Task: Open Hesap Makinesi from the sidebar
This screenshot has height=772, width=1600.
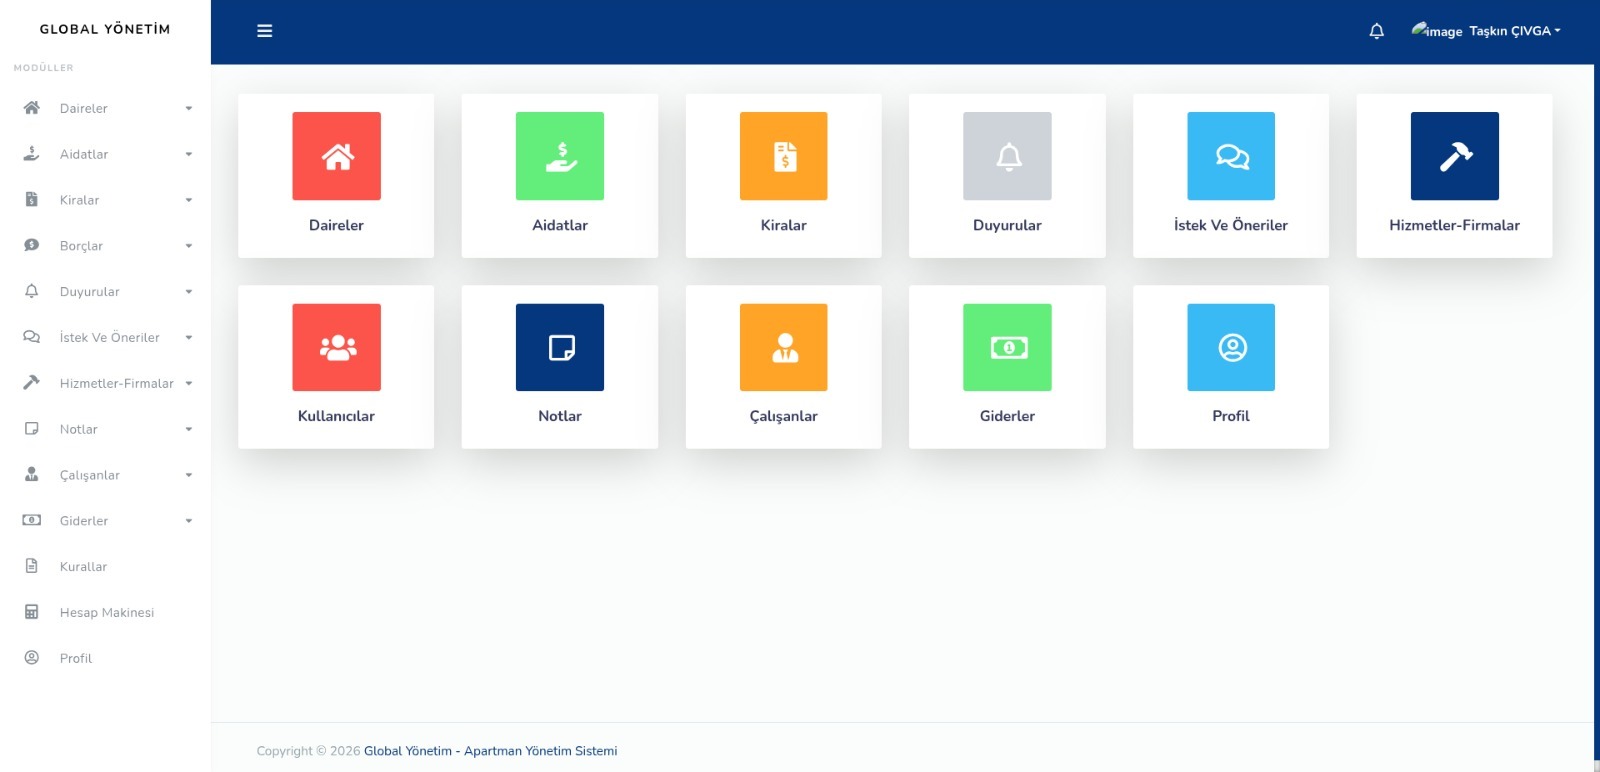Action: [106, 613]
